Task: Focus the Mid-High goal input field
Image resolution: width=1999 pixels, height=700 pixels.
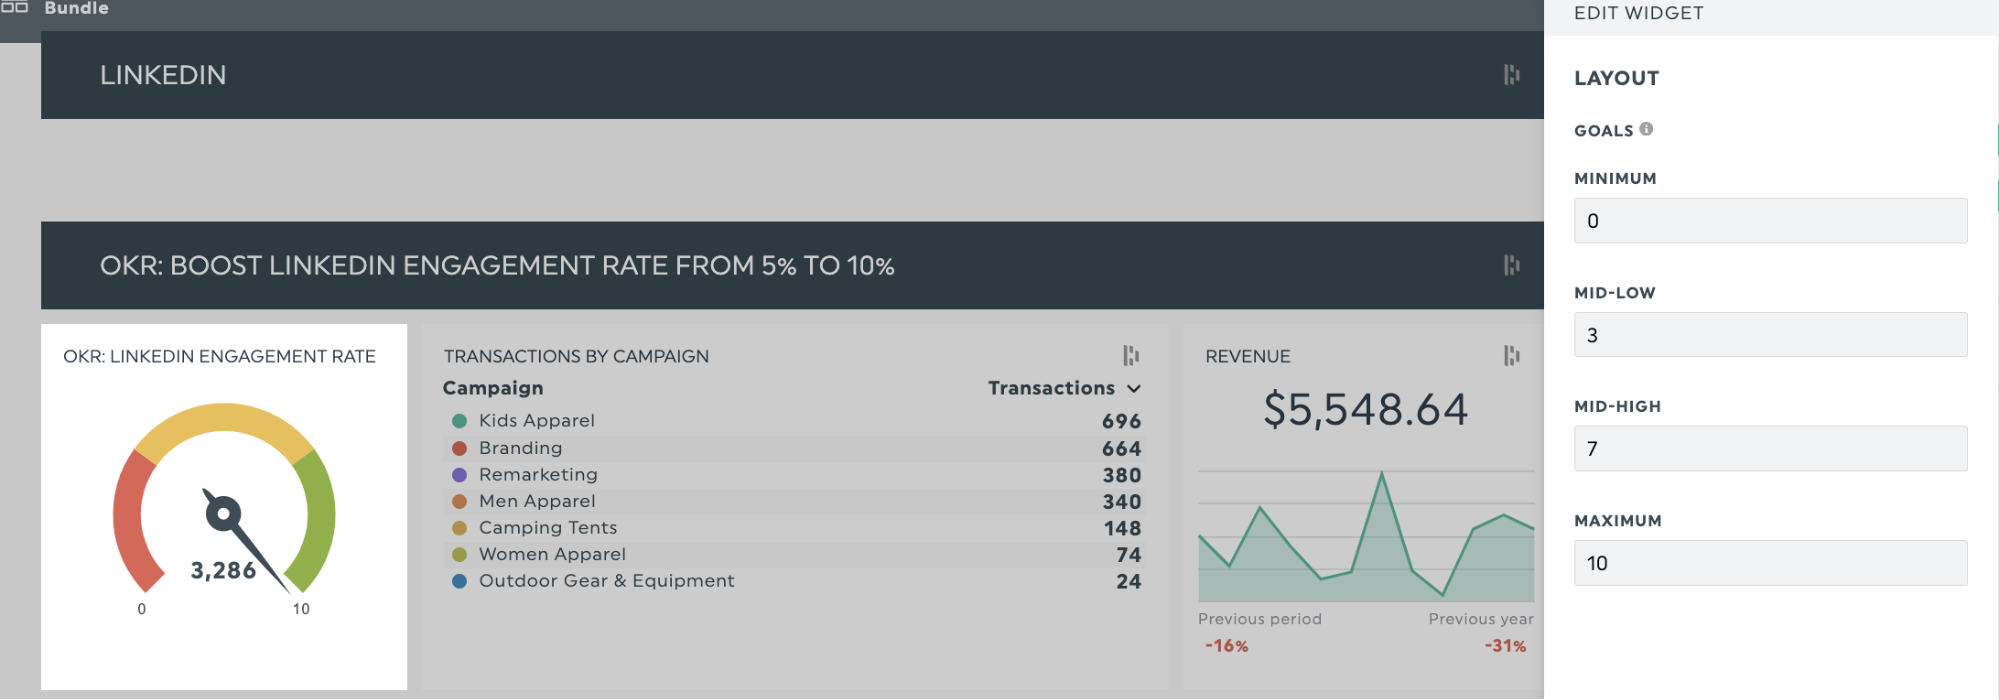Action: [1770, 449]
